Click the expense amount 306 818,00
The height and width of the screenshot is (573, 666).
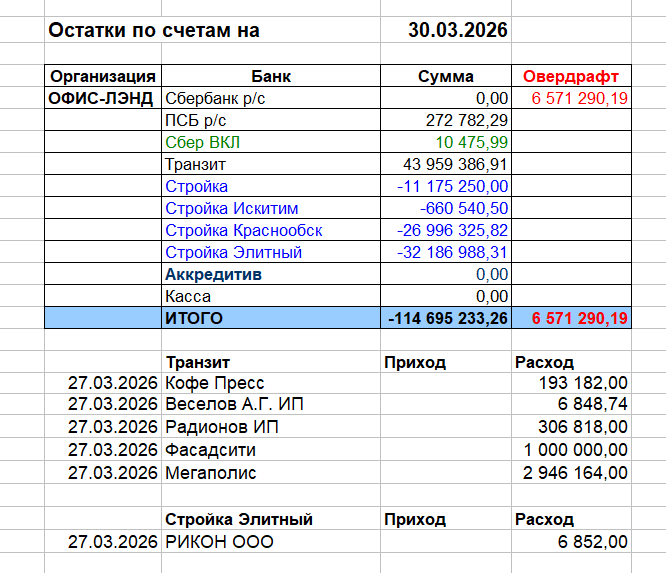[x=571, y=427]
